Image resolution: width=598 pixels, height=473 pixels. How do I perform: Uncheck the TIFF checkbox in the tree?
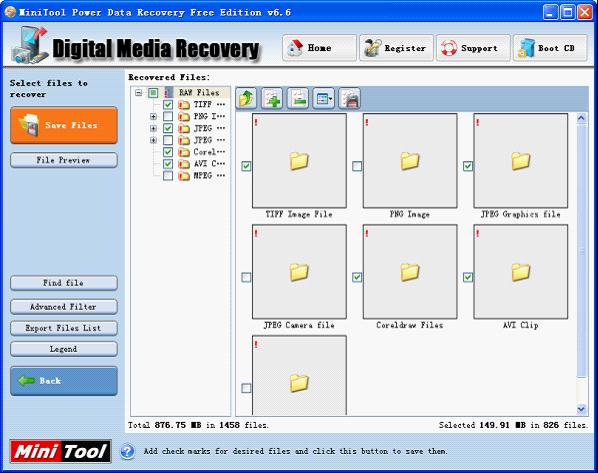(168, 105)
